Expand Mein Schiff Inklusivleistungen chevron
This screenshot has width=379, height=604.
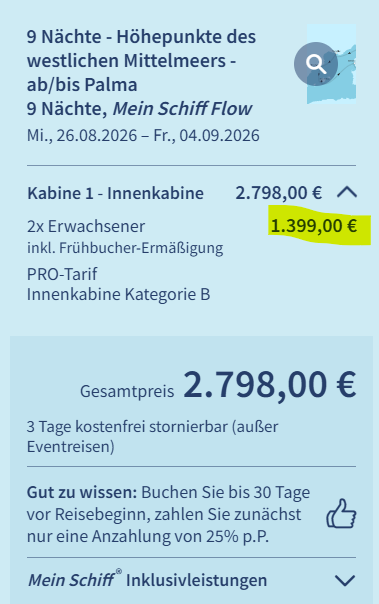(345, 580)
